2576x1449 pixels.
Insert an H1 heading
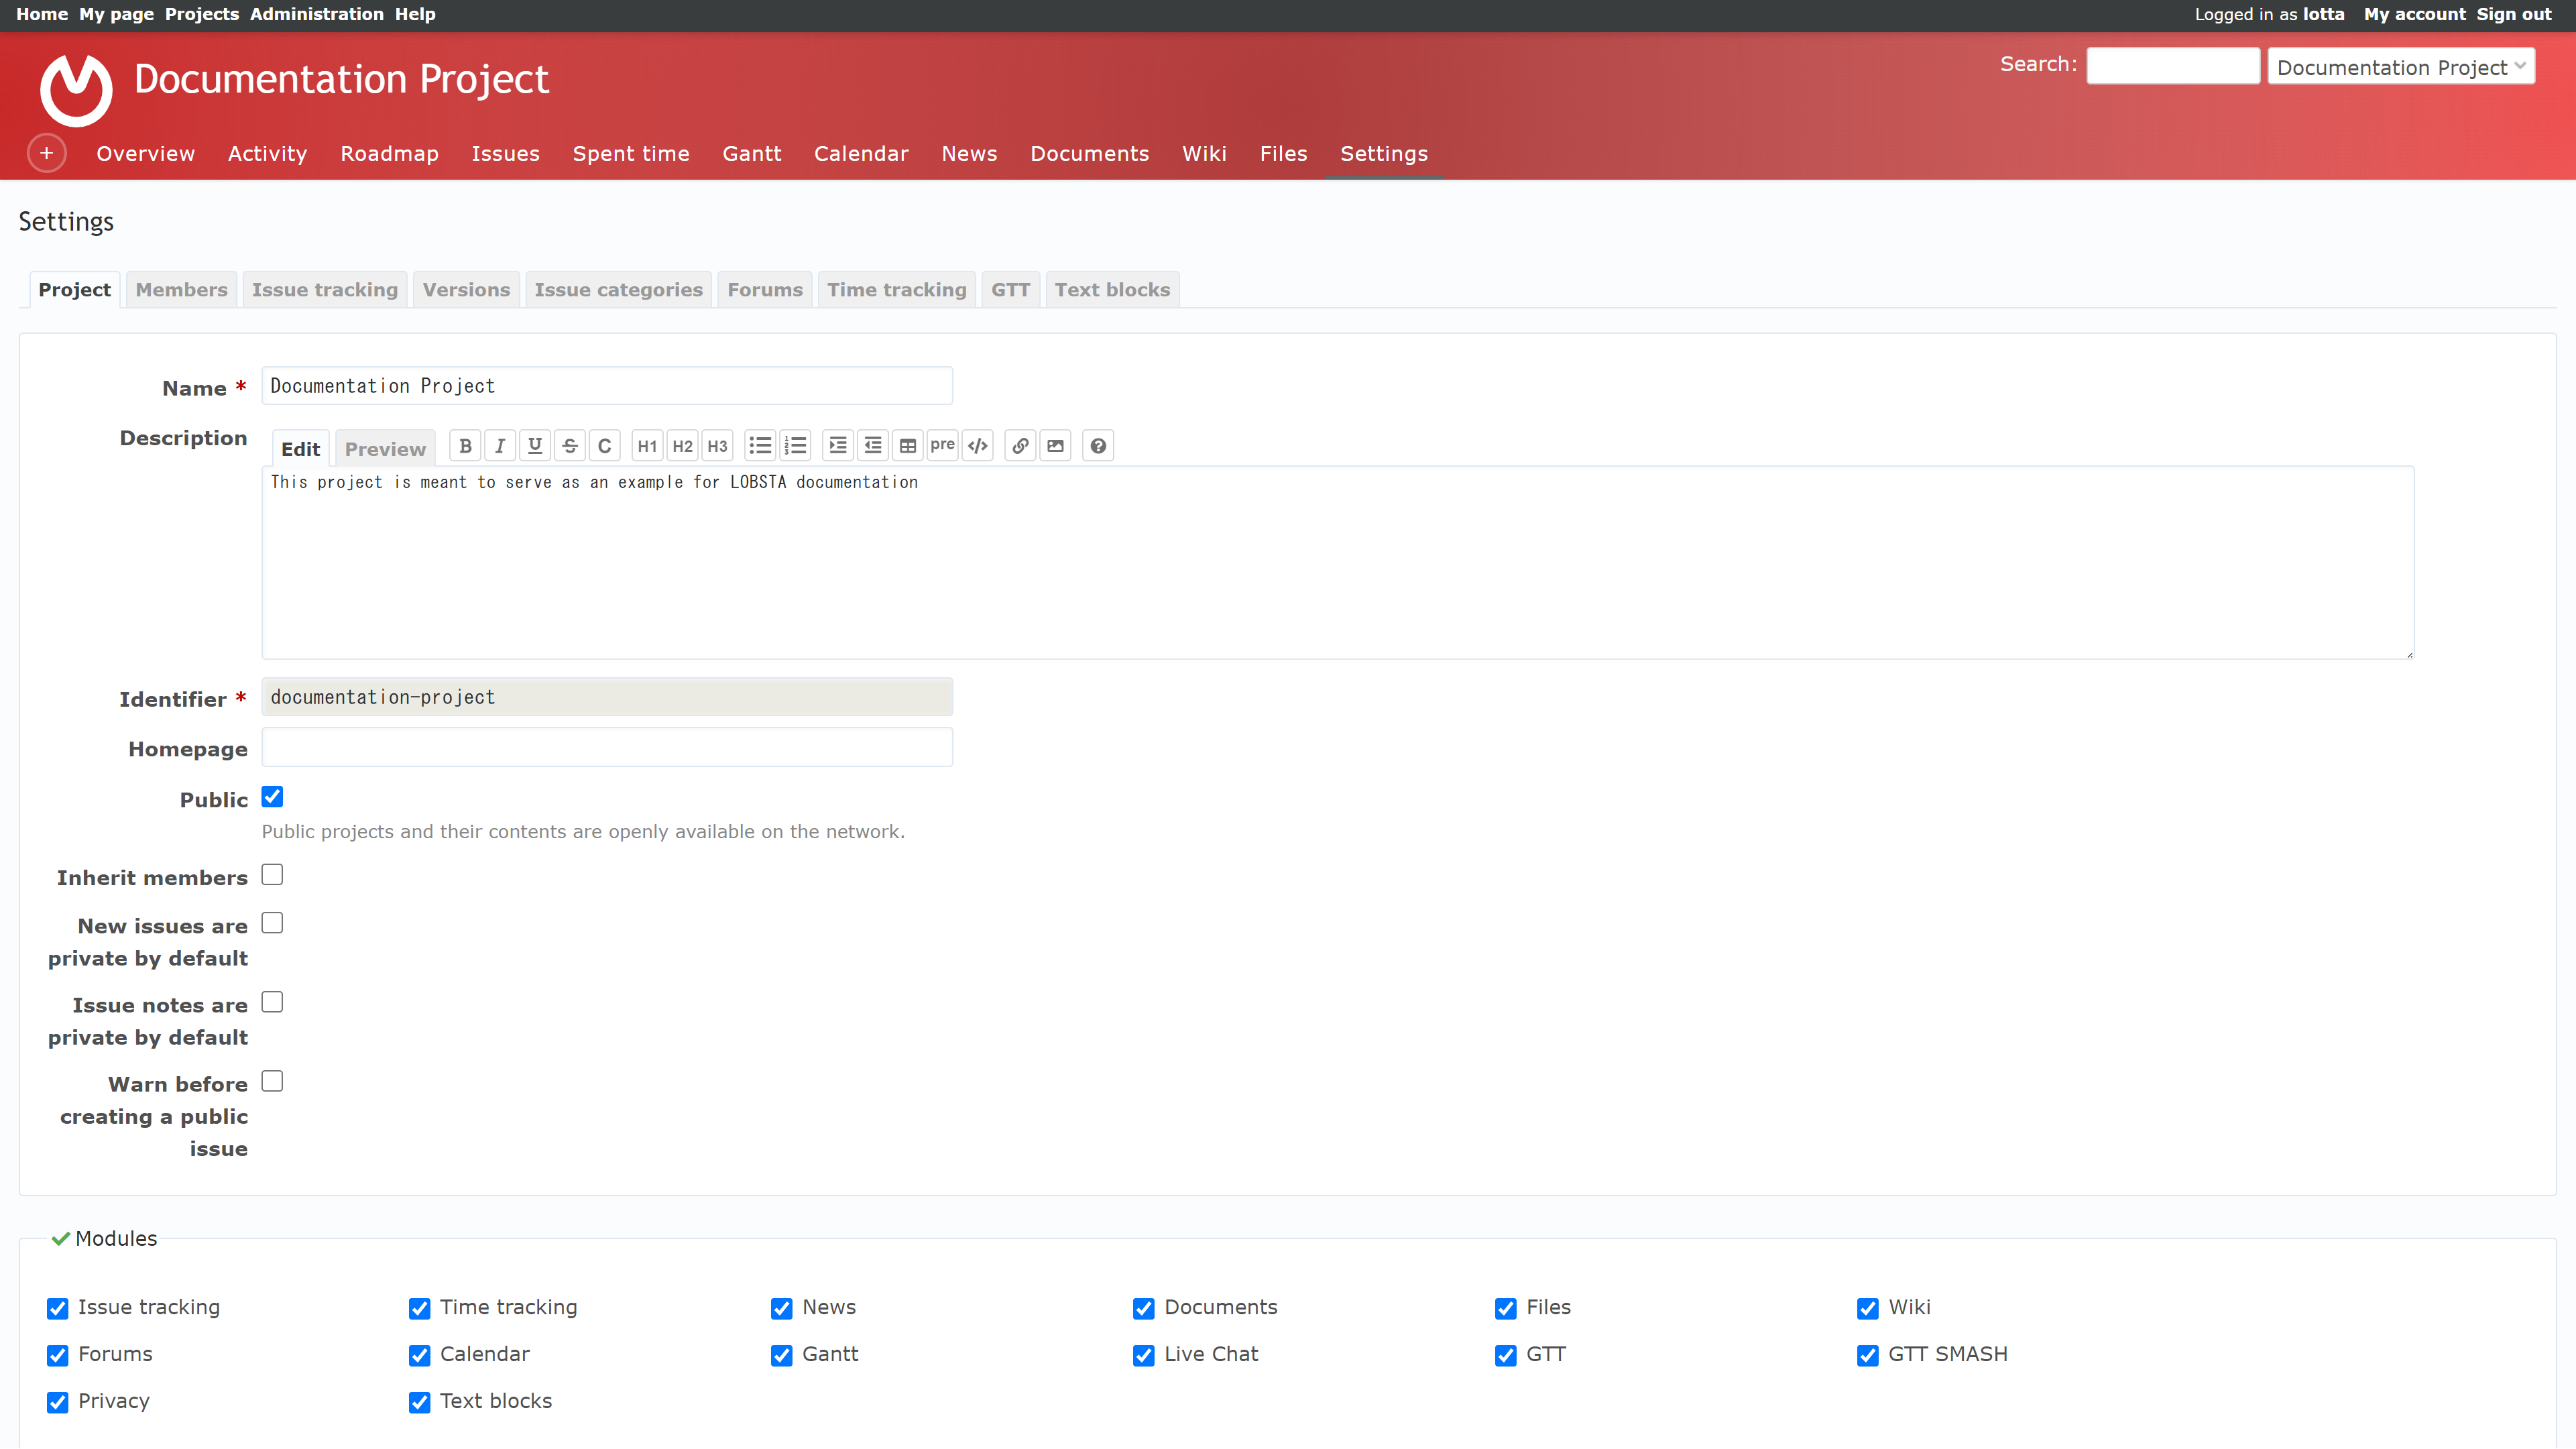pos(648,446)
